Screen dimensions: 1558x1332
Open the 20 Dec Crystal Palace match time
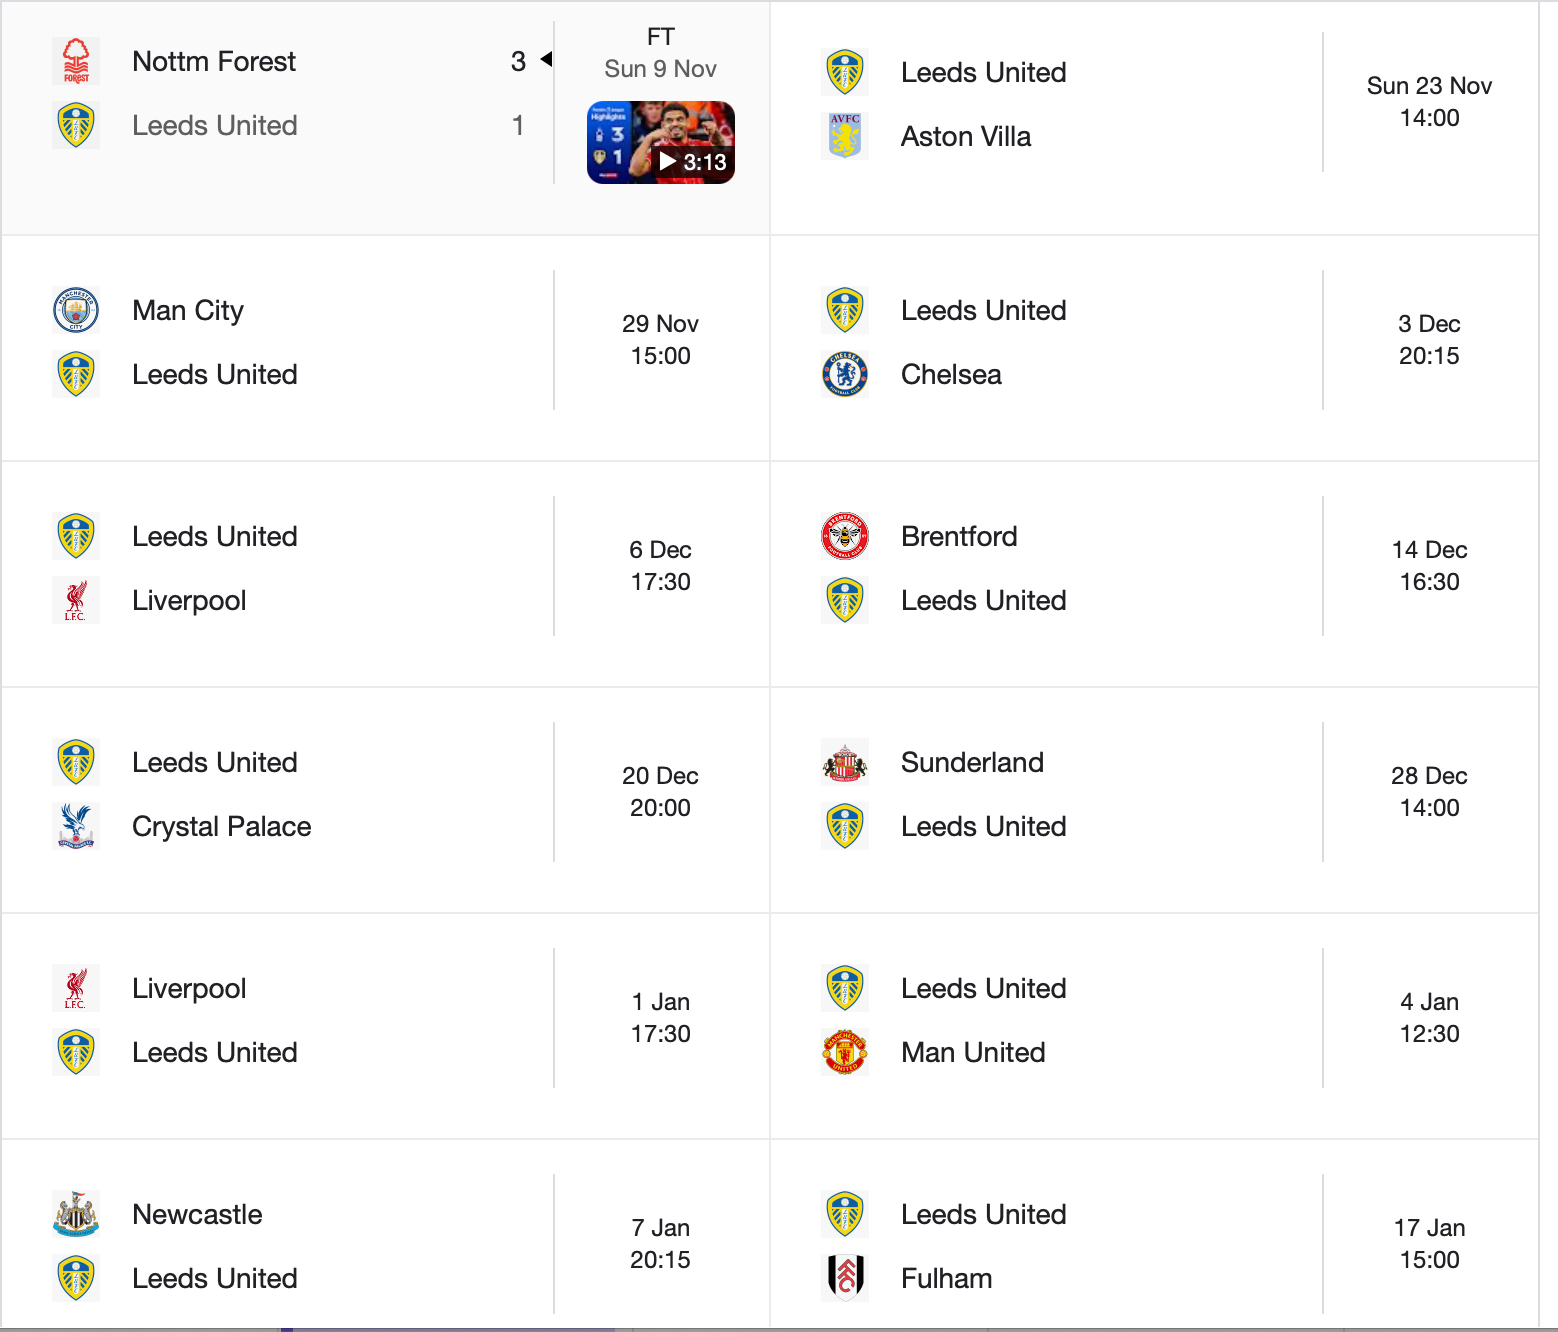point(660,792)
